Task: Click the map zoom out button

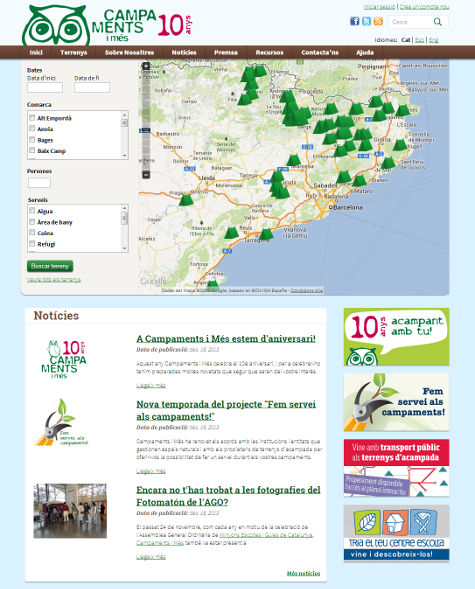Action: [x=146, y=175]
